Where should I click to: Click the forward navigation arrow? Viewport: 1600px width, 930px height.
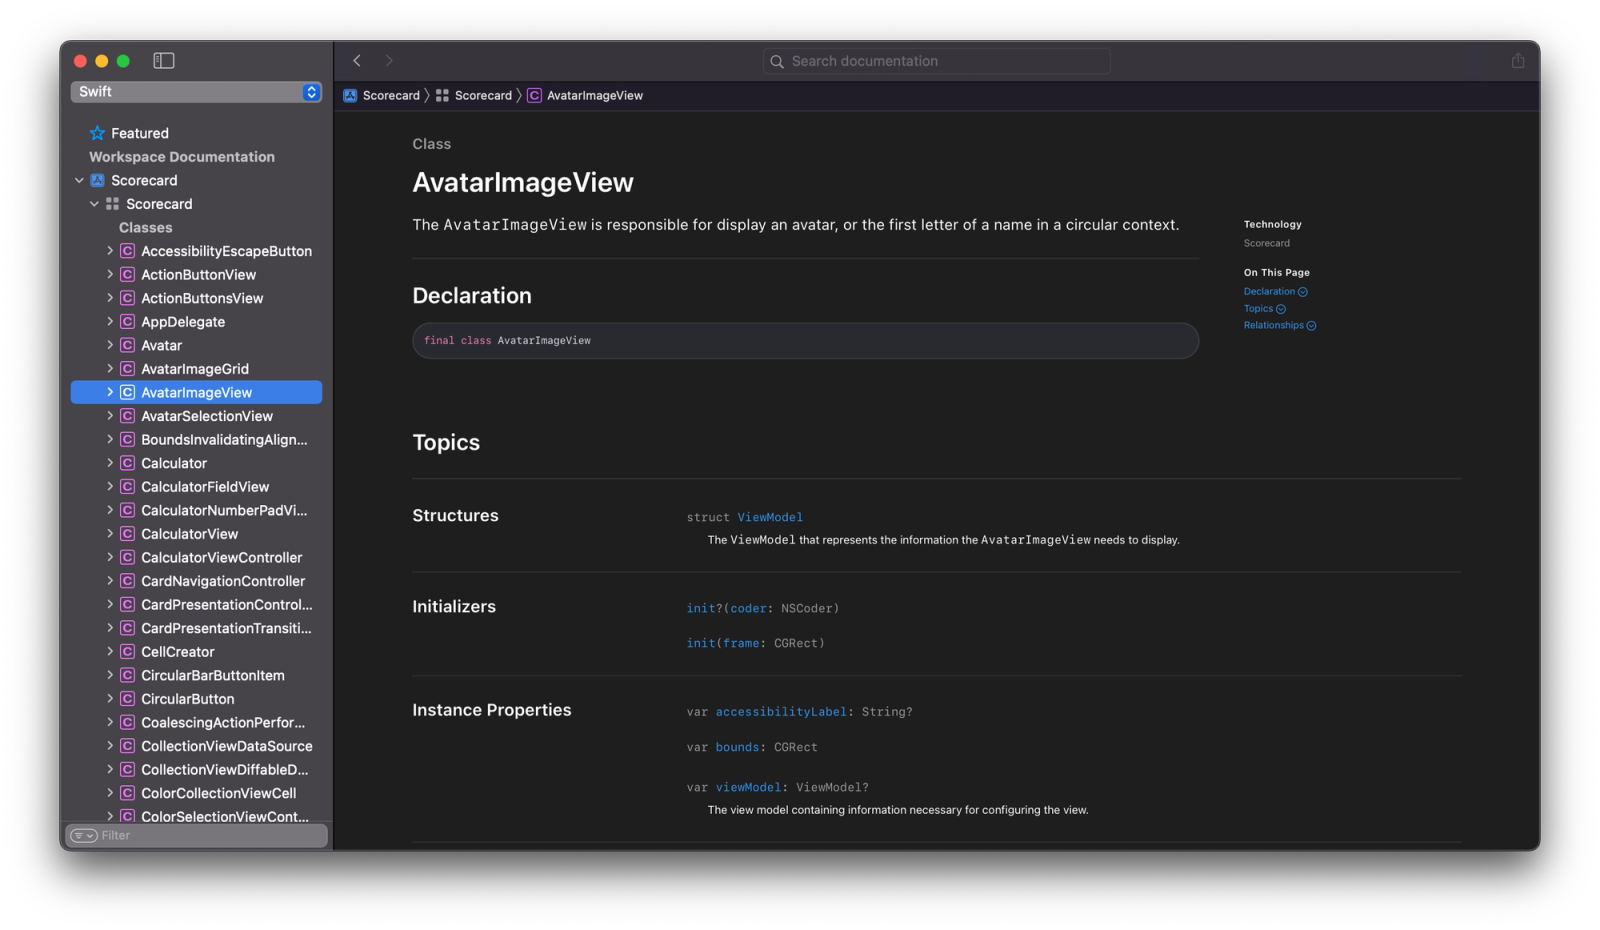(x=389, y=61)
